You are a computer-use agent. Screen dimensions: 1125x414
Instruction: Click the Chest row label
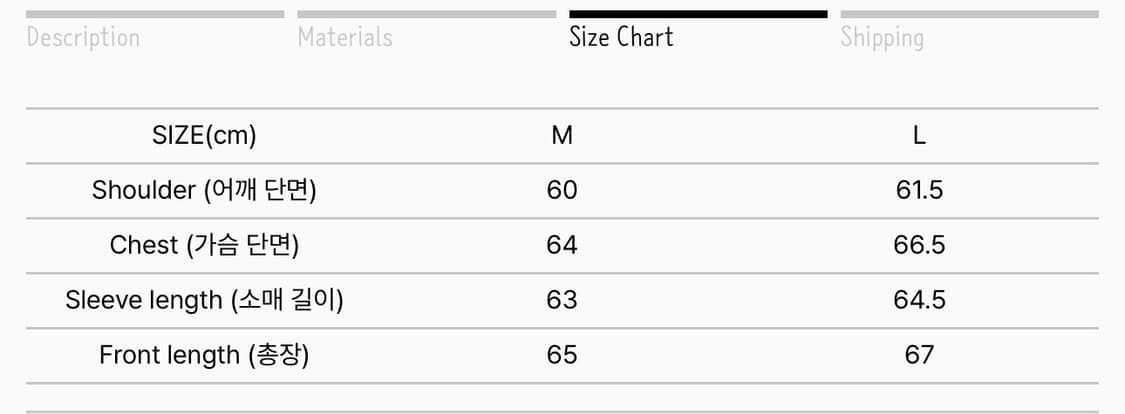[x=204, y=245]
